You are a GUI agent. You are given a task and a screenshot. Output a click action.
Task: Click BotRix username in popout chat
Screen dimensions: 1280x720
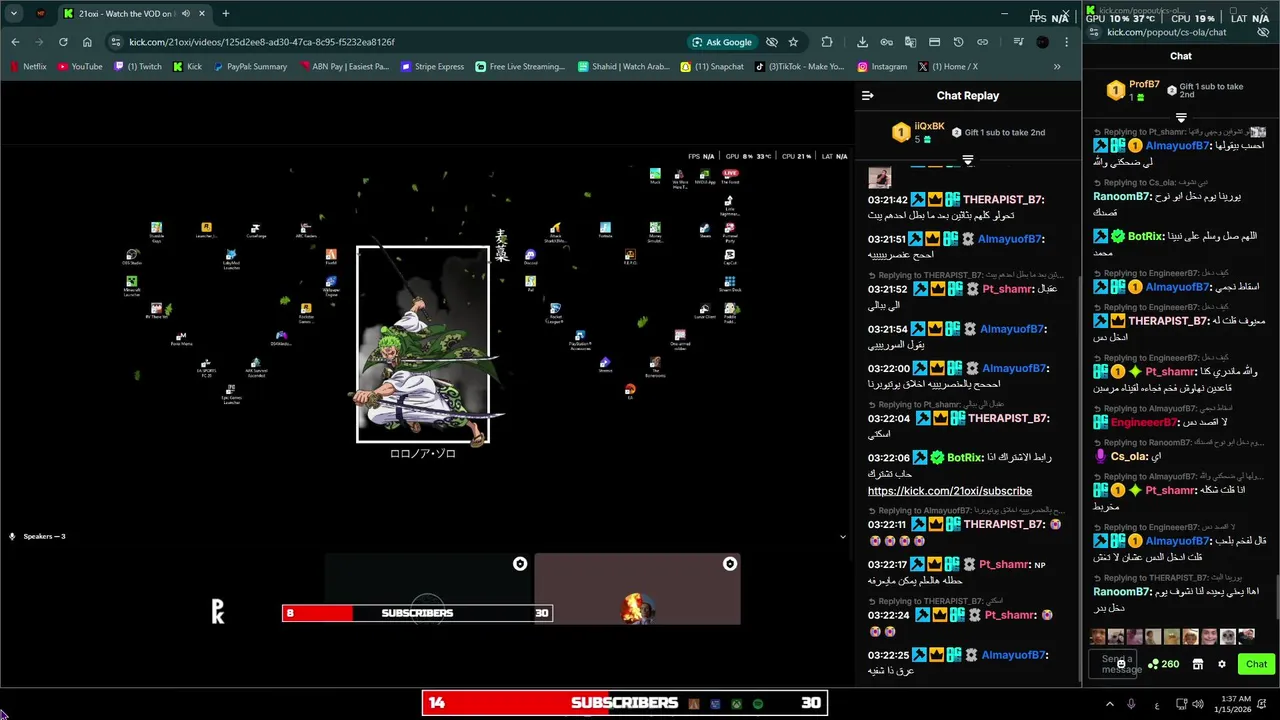1146,237
